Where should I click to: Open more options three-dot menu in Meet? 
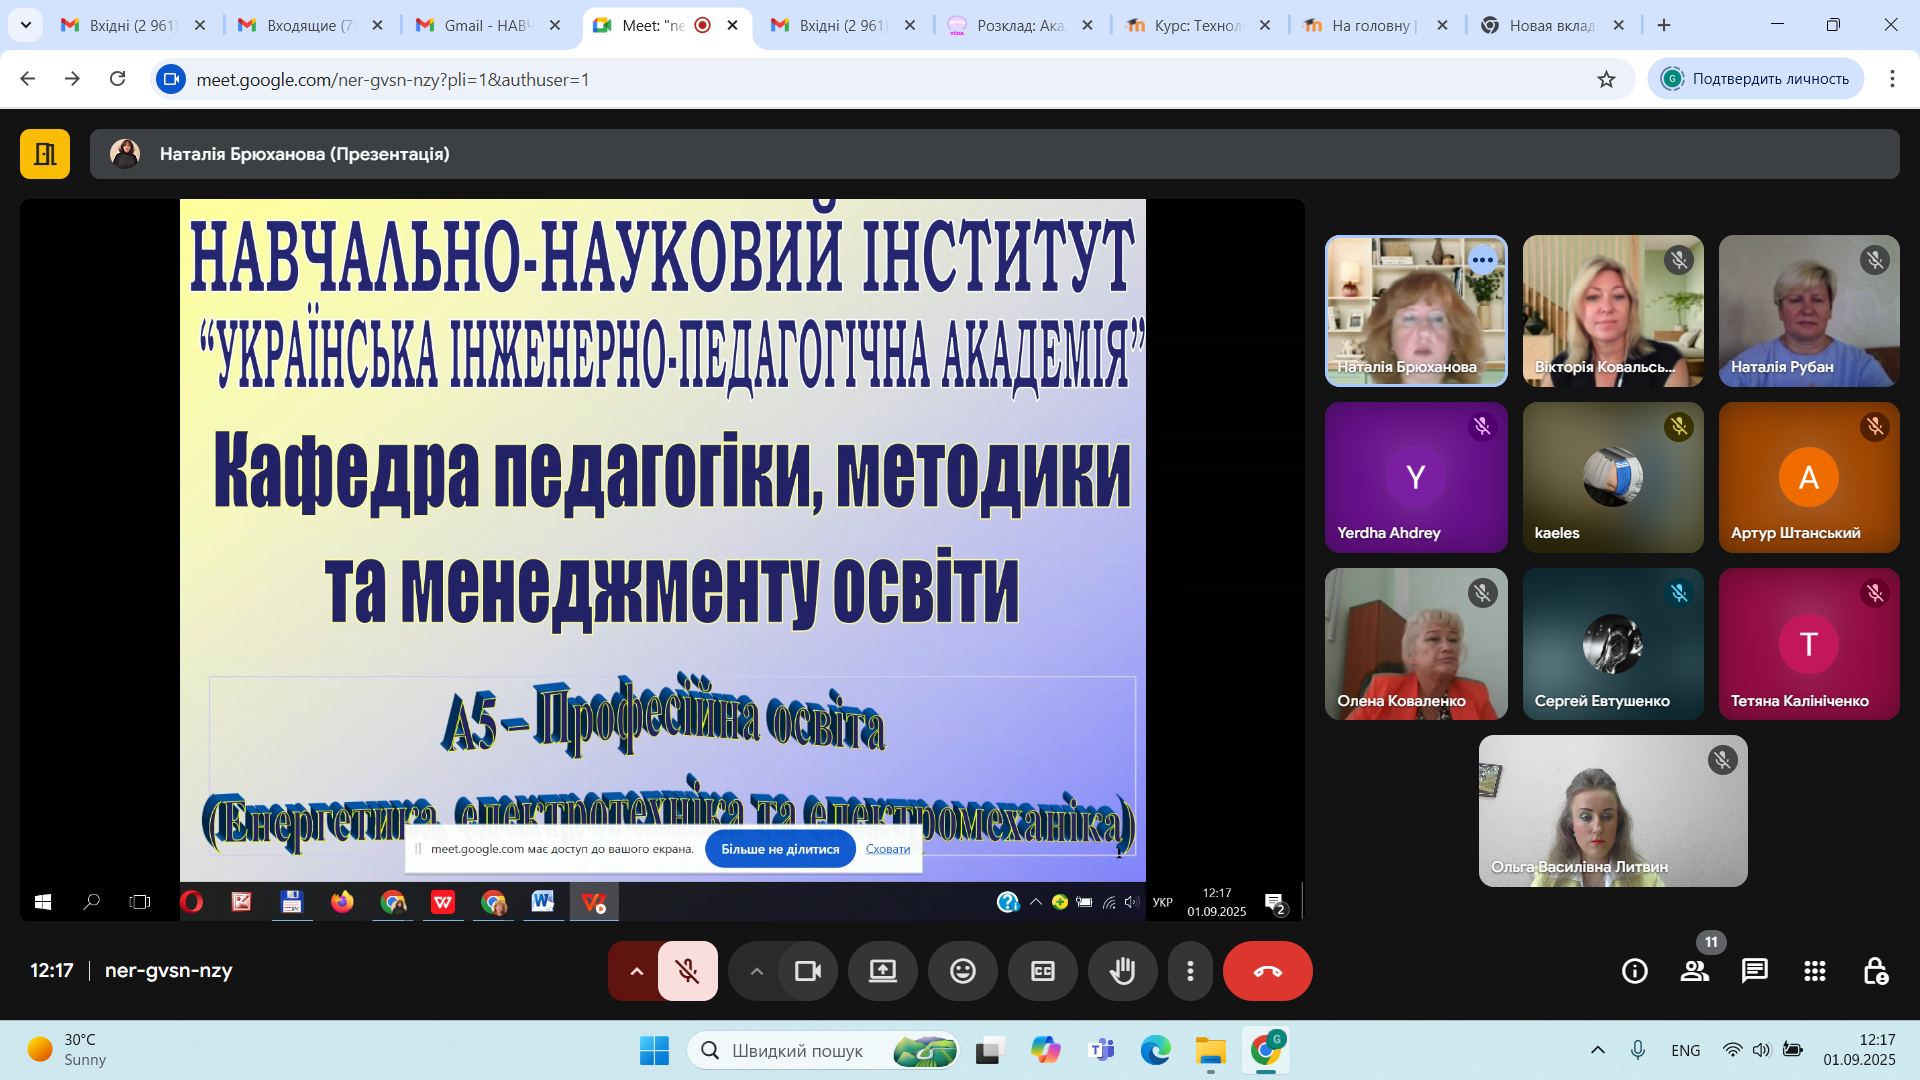(1190, 971)
